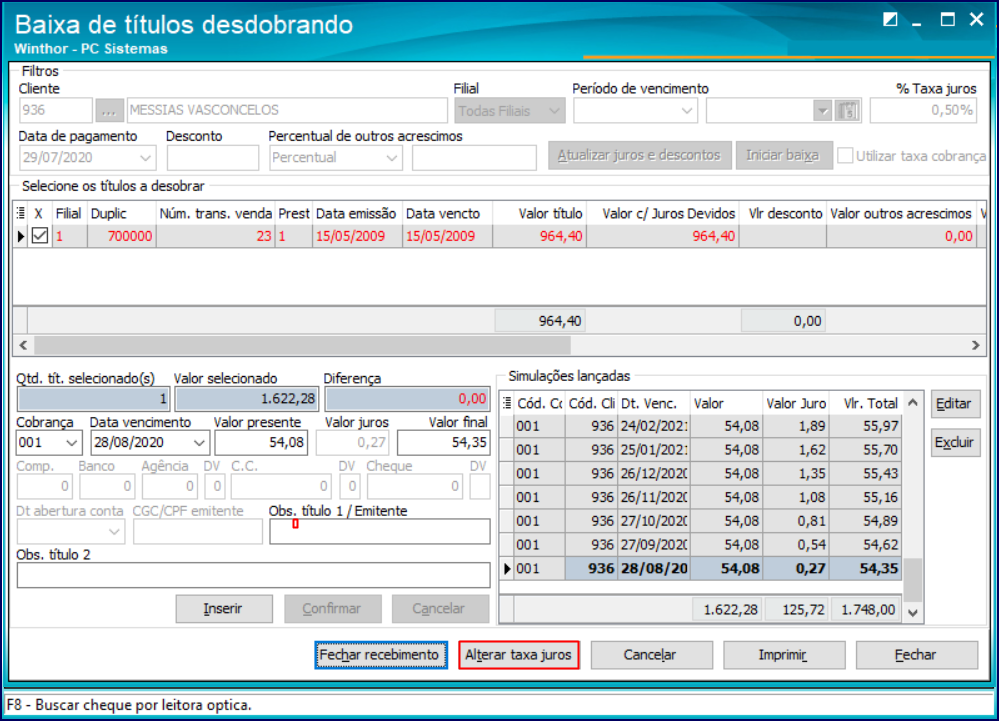Click the Obs. título 2 field

tap(254, 575)
